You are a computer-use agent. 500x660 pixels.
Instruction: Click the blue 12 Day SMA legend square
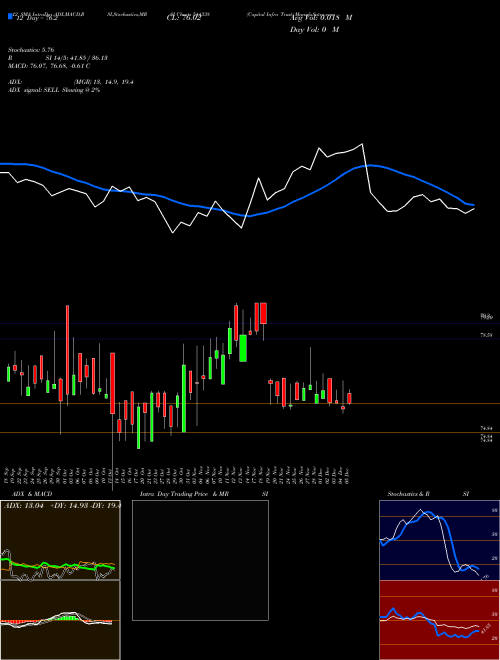[10, 16]
